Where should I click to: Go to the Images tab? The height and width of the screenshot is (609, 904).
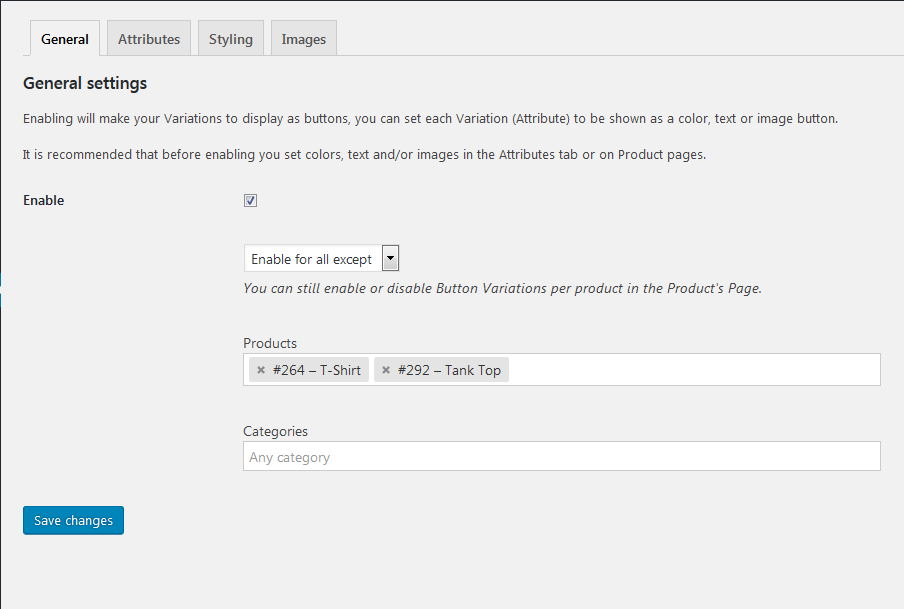pos(304,39)
